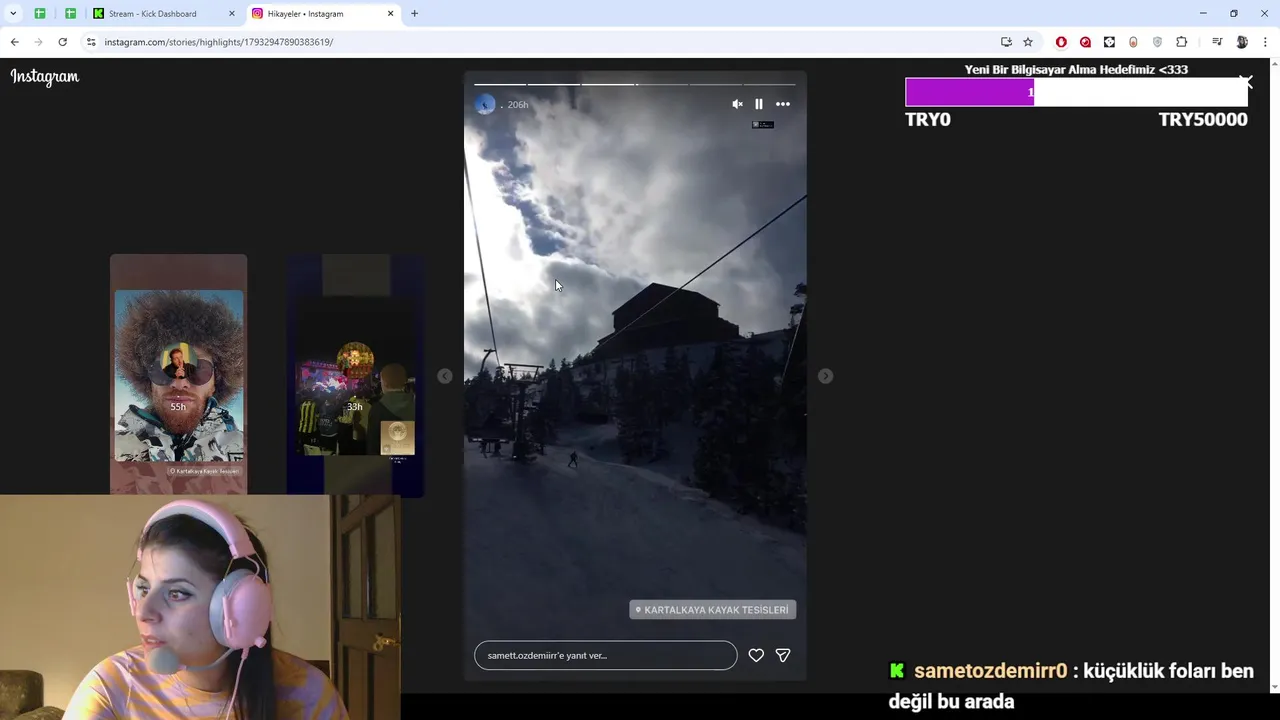Mute or unmute the story audio
Screen dimensions: 1280x720
coord(737,104)
